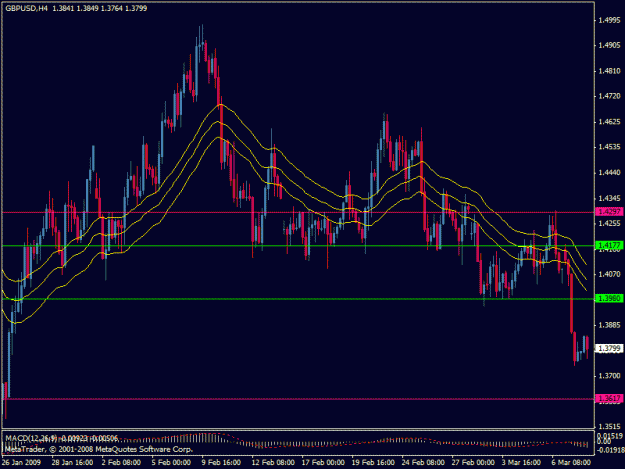Click the 12 Feb 08:00 time label

(x=273, y=463)
